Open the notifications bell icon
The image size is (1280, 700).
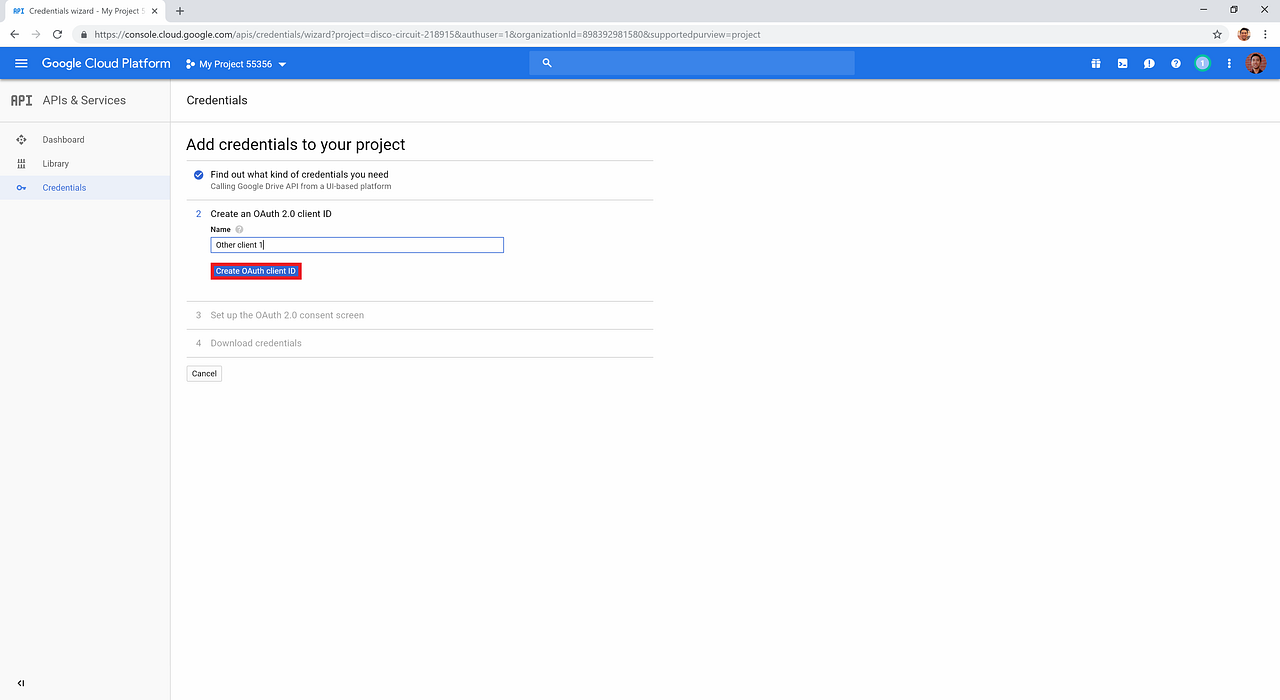coord(1149,63)
